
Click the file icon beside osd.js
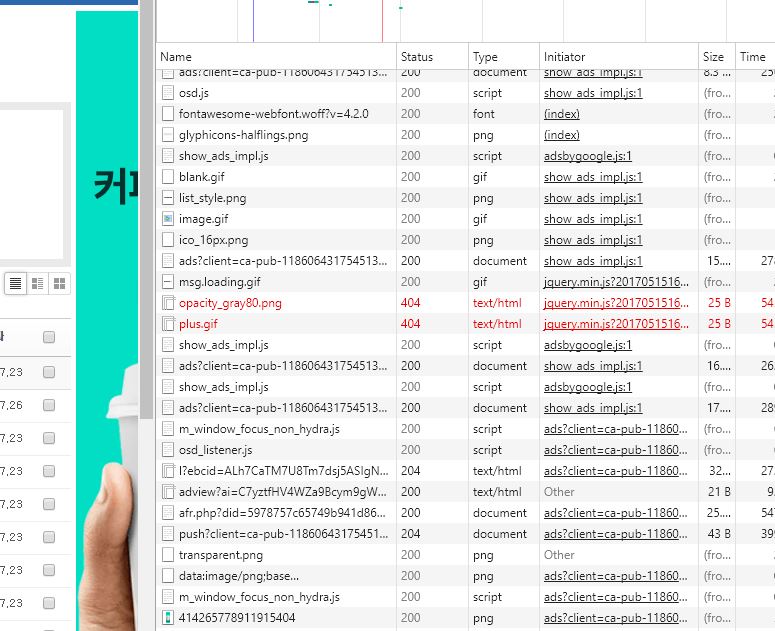(x=168, y=93)
